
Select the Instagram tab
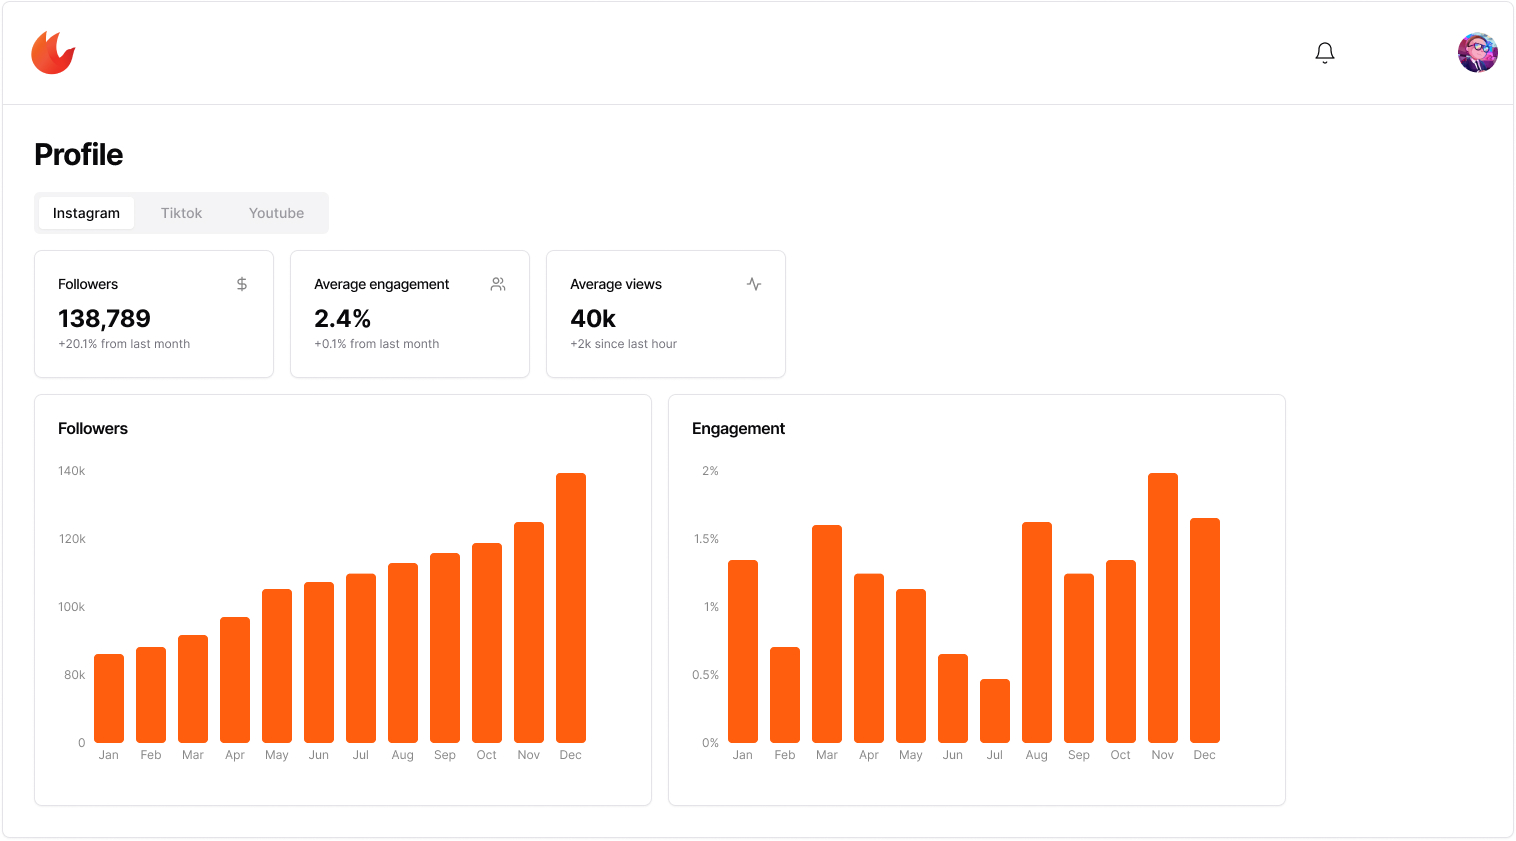pos(86,213)
